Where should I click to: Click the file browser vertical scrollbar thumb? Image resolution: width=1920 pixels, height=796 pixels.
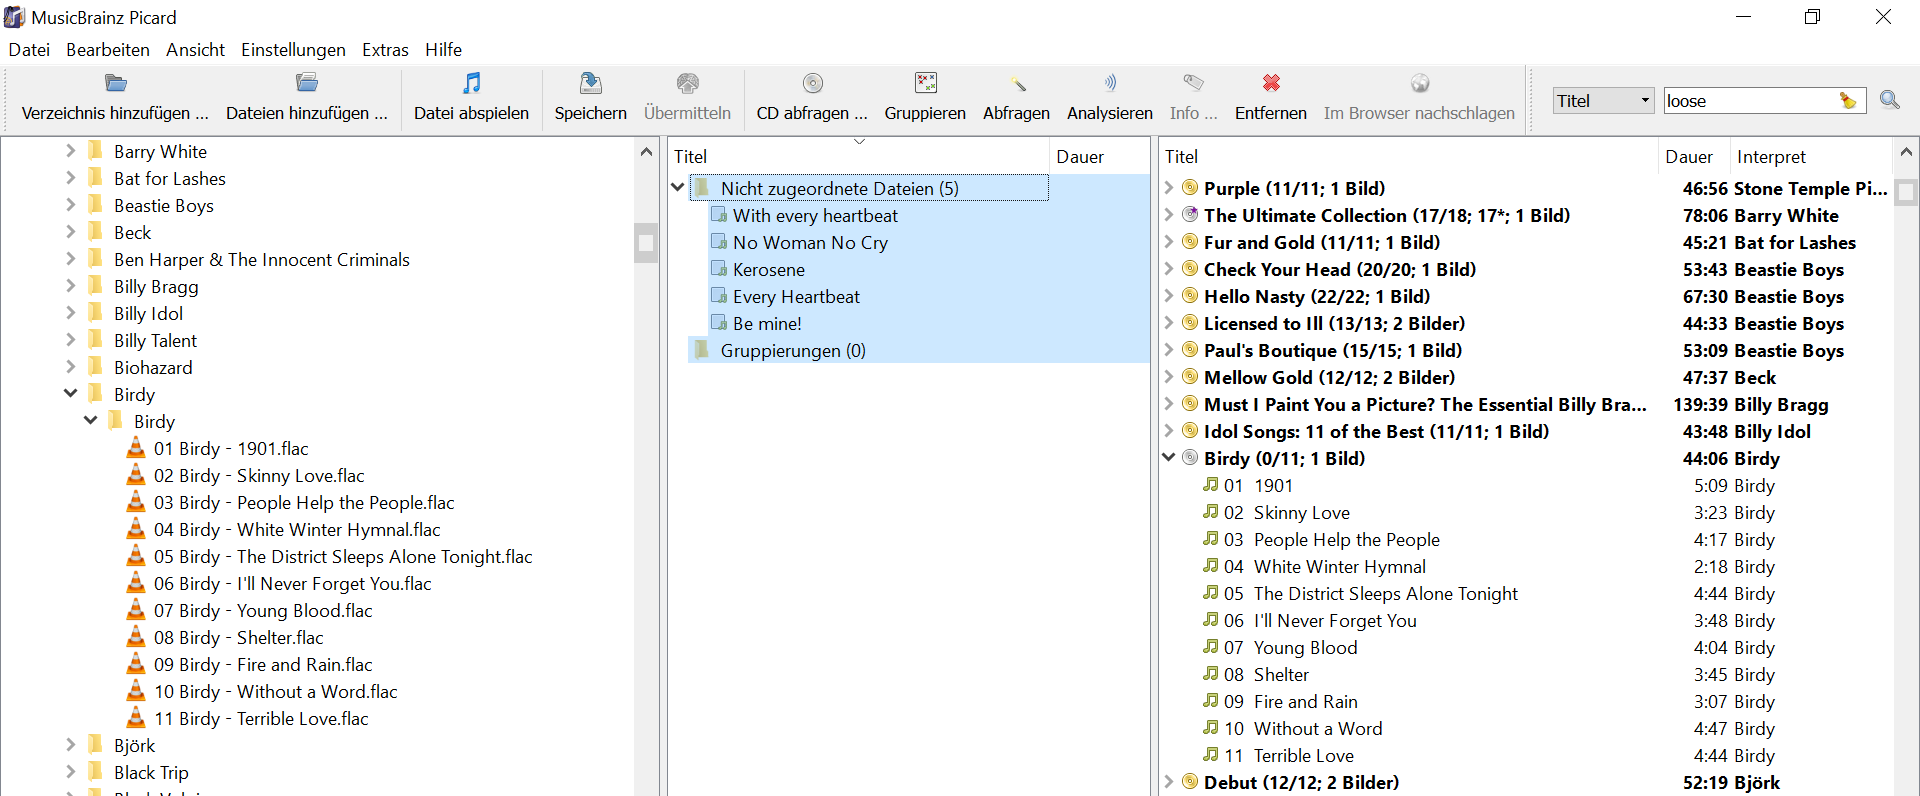pyautogui.click(x=646, y=242)
